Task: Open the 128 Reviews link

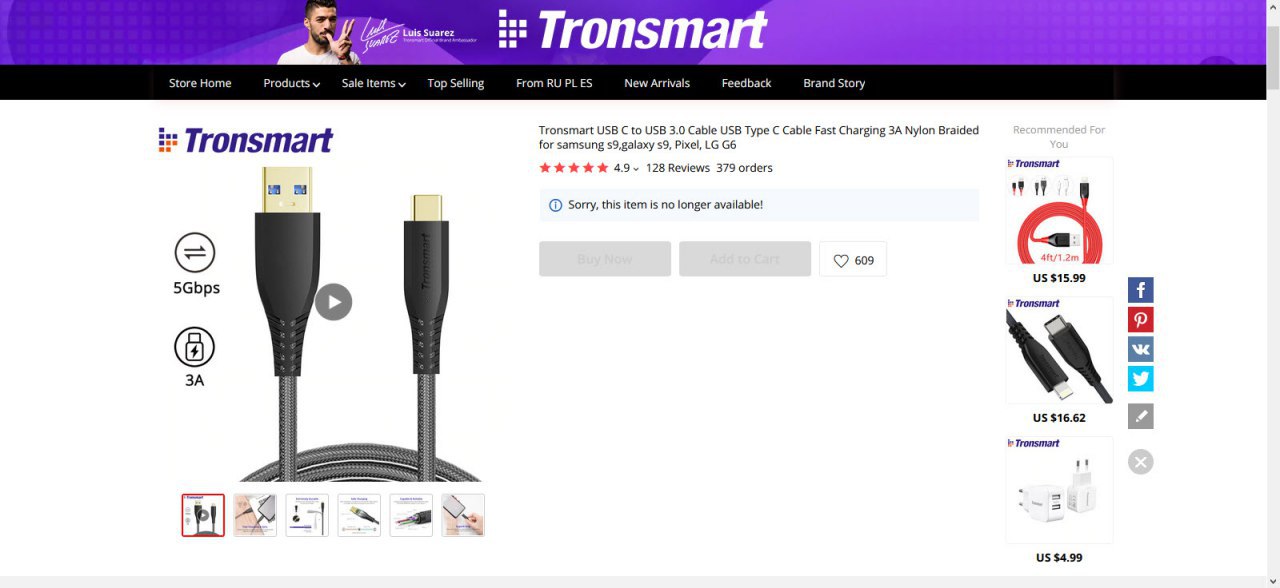Action: tap(678, 168)
